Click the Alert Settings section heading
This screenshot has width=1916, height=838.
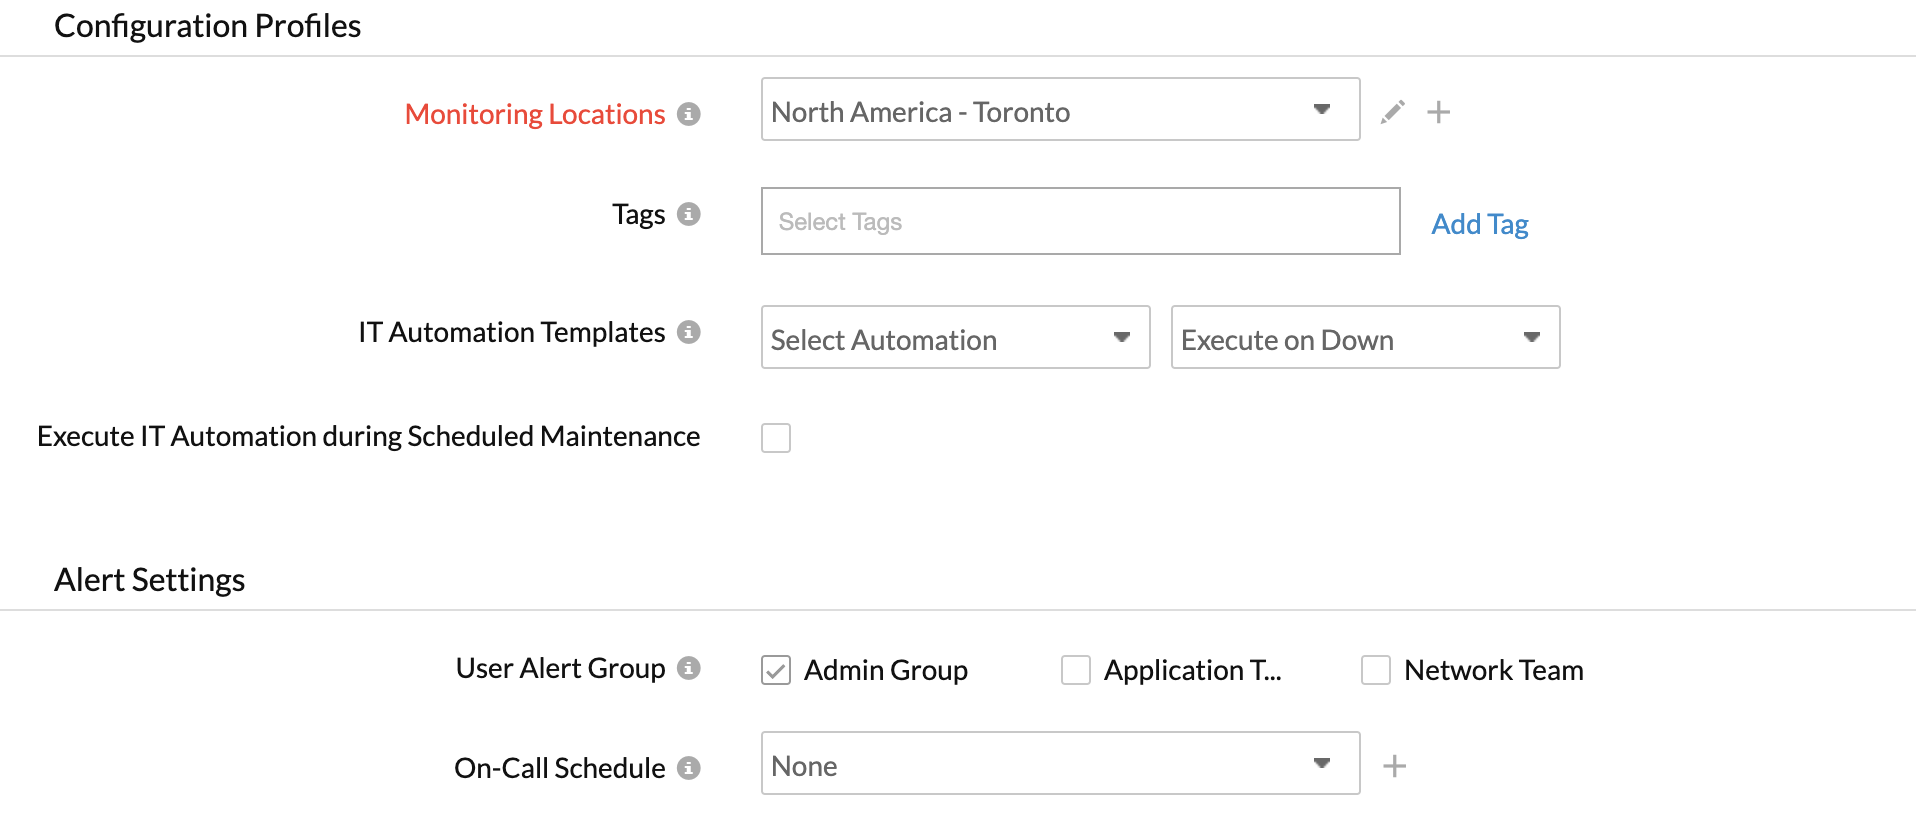point(150,580)
